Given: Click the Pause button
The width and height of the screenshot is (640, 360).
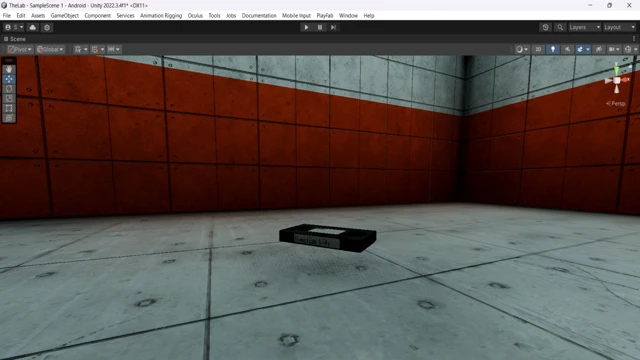Looking at the screenshot, I should point(320,27).
